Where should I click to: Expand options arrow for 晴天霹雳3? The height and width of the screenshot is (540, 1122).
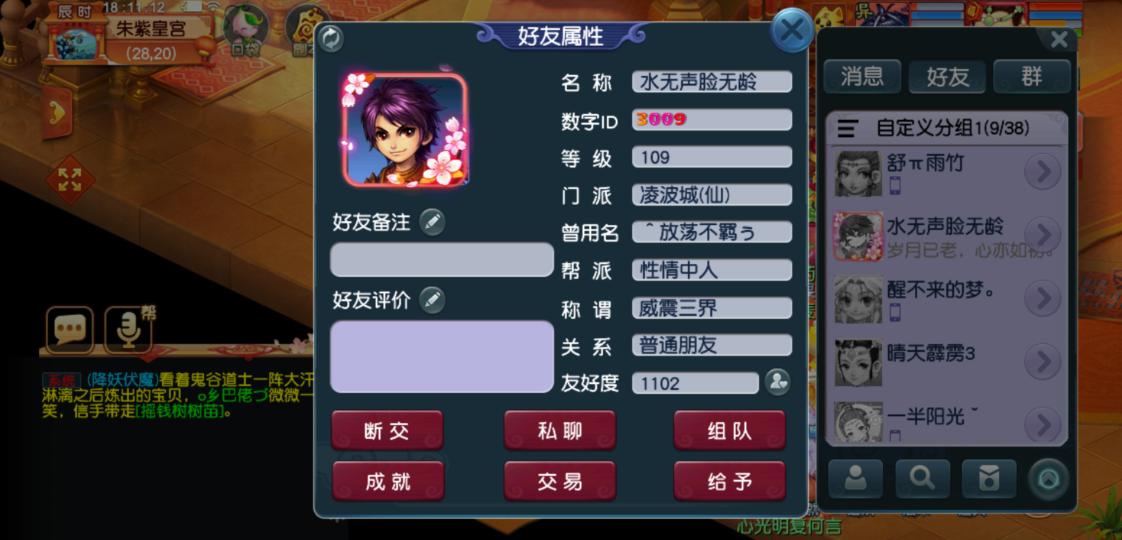tap(1043, 361)
